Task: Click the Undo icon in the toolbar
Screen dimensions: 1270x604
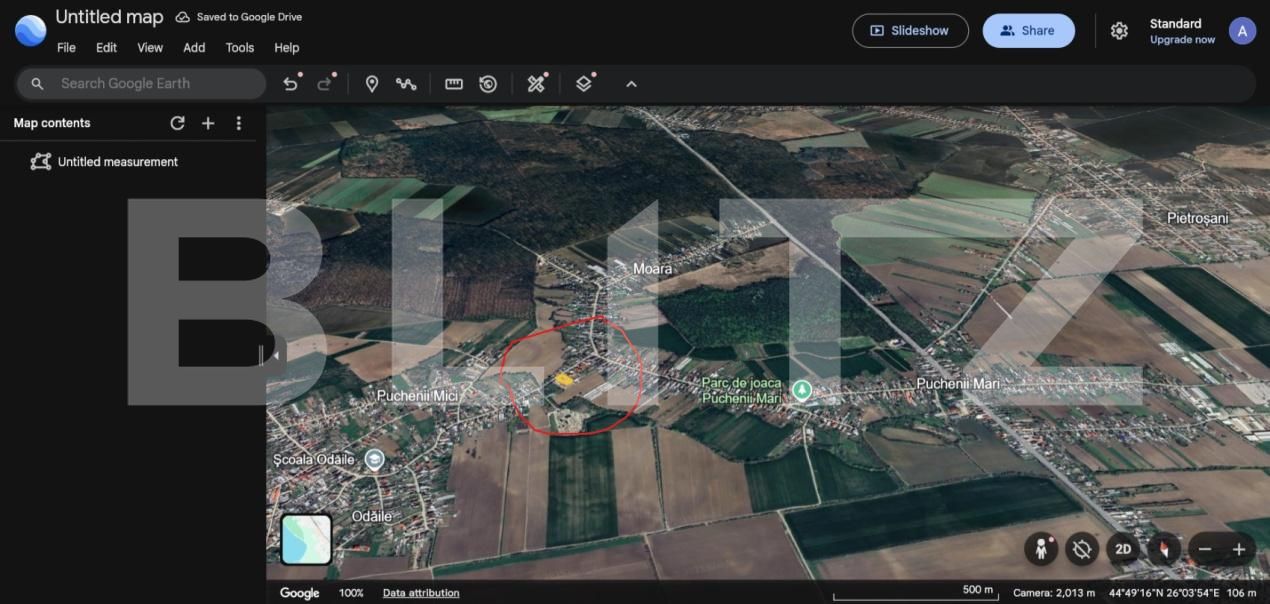Action: (290, 83)
